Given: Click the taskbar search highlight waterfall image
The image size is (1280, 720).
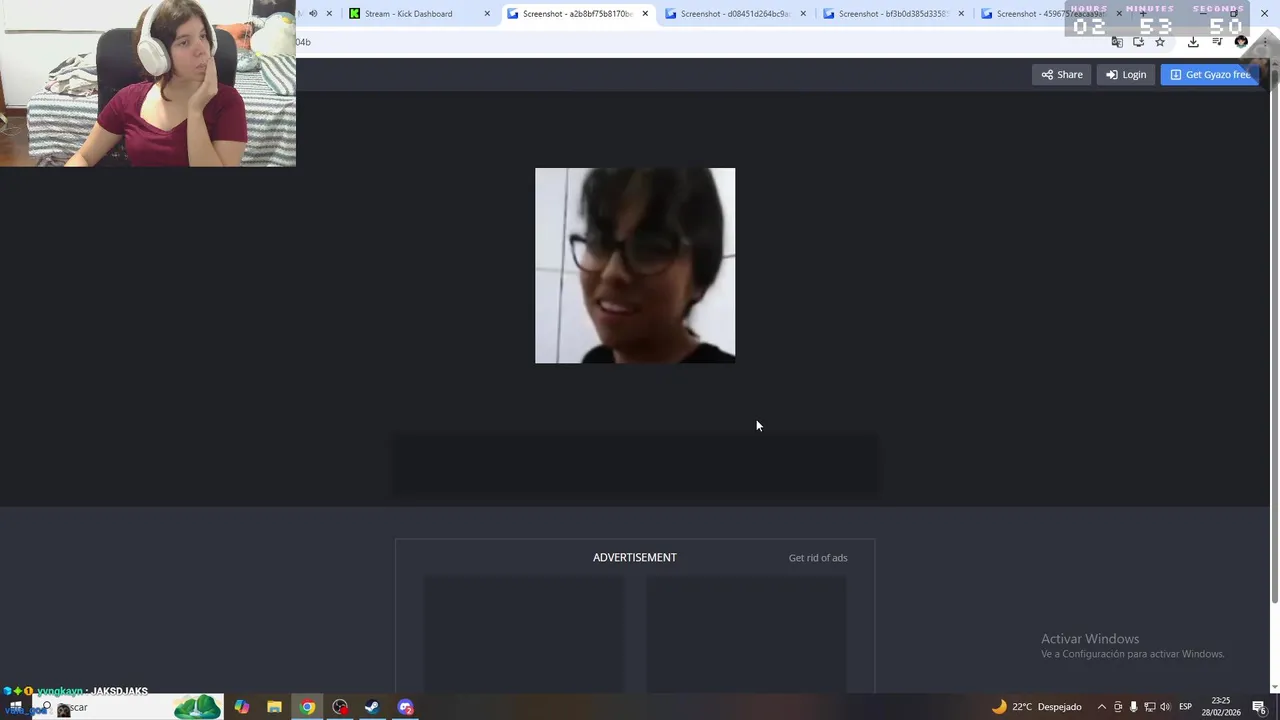Looking at the screenshot, I should pyautogui.click(x=197, y=707).
